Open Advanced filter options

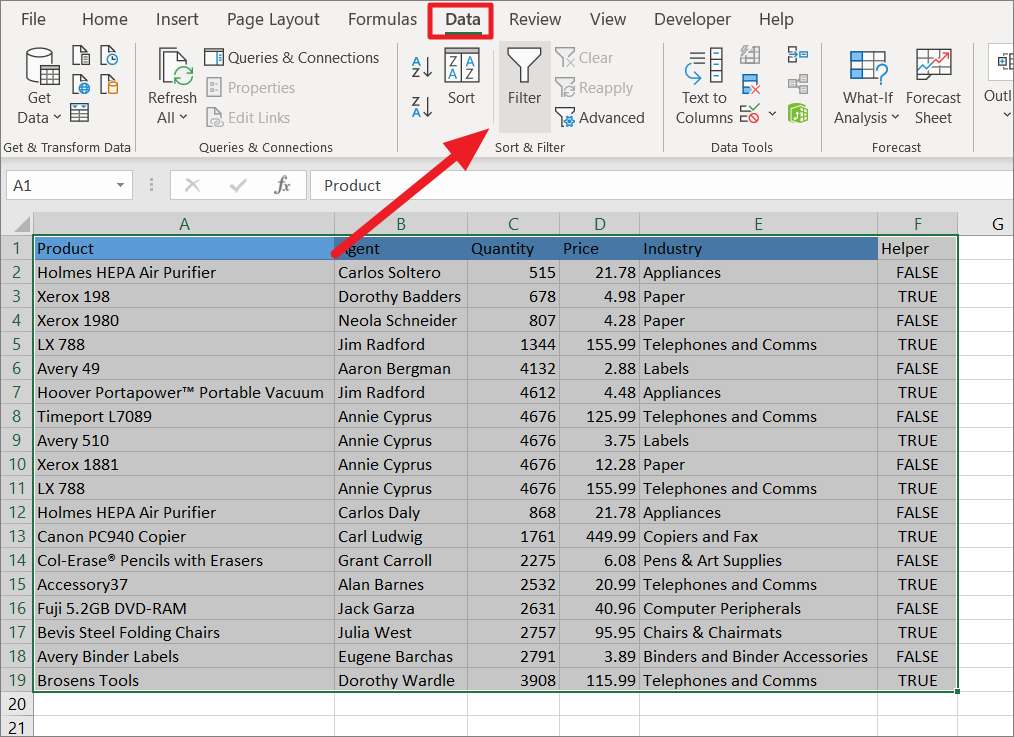(x=599, y=118)
